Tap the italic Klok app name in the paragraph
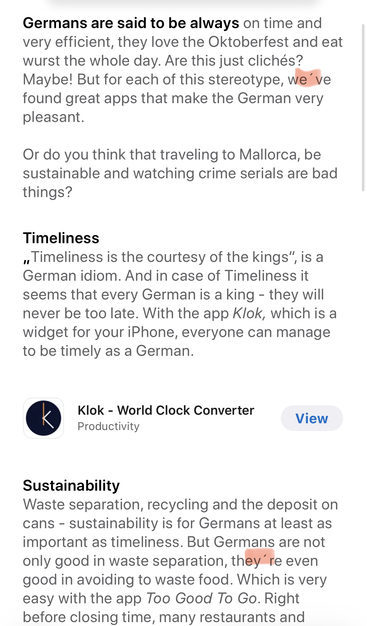367x626 pixels. 249,313
